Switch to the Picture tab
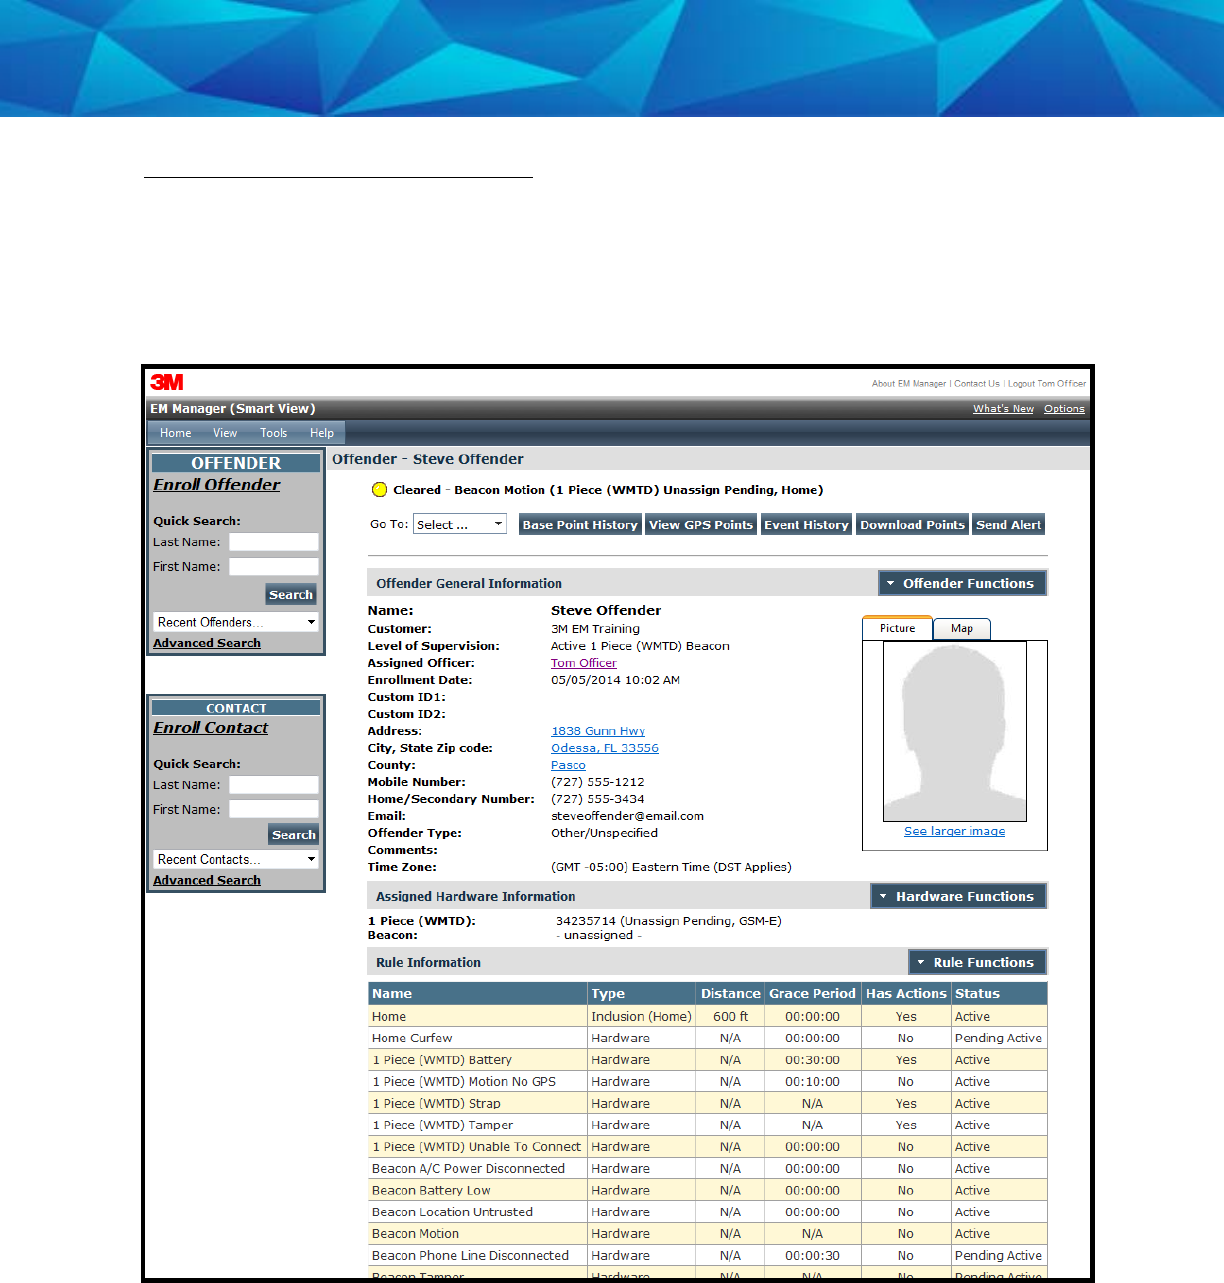Screen dimensions: 1224x1283 click(x=897, y=628)
